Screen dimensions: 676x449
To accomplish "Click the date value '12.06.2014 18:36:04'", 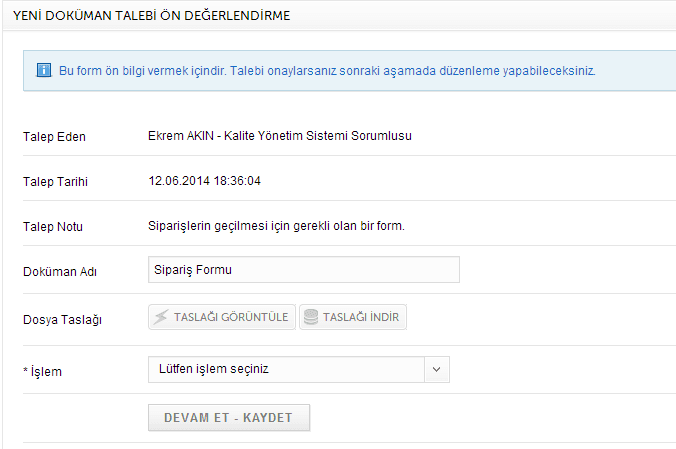I will 204,181.
